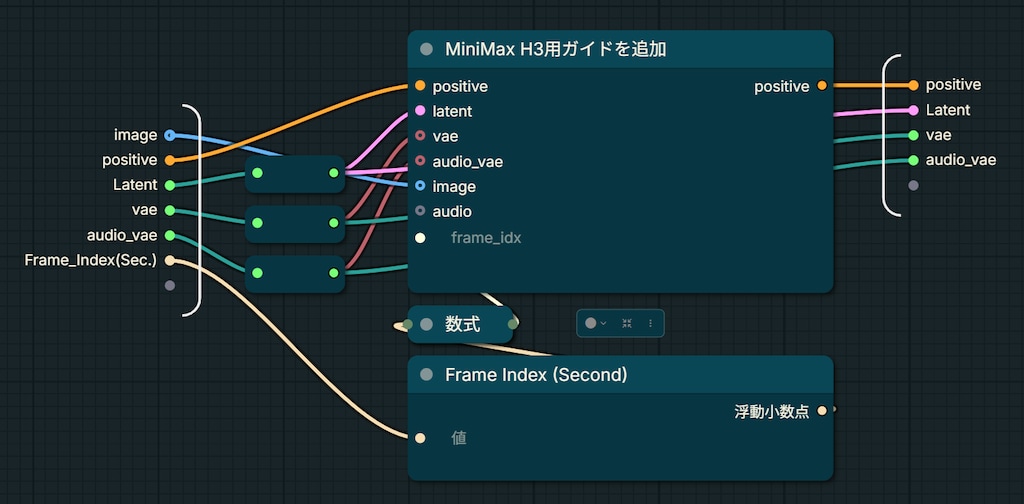The image size is (1024, 504).
Task: Click the audio_vae label on the right output panel
Action: pos(961,160)
